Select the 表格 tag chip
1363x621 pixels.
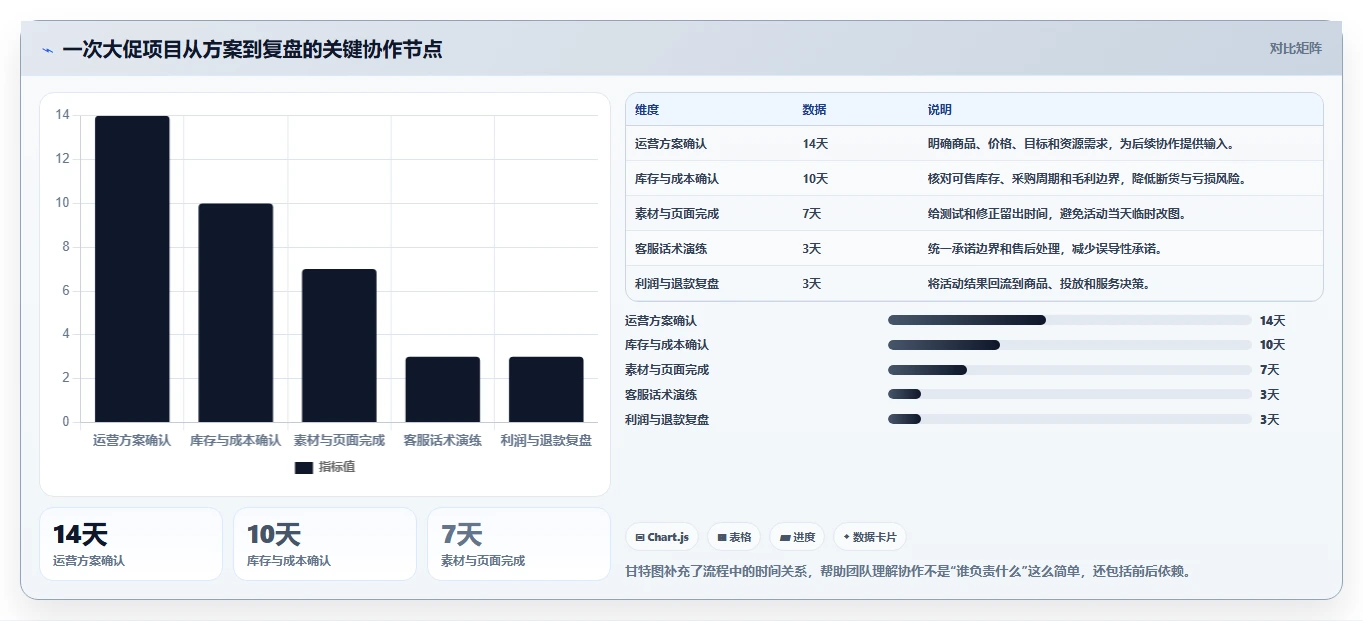(x=734, y=537)
